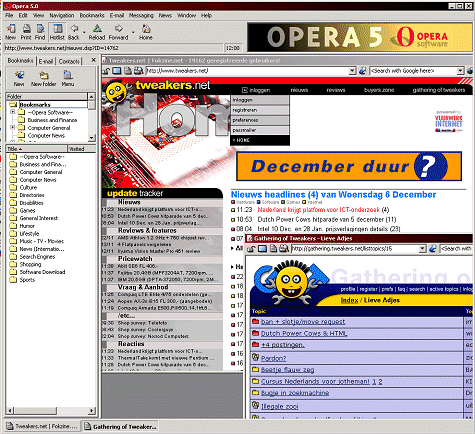Click the print preview icon in Tweakers window bar
This screenshot has height=434, width=475.
[x=138, y=71]
